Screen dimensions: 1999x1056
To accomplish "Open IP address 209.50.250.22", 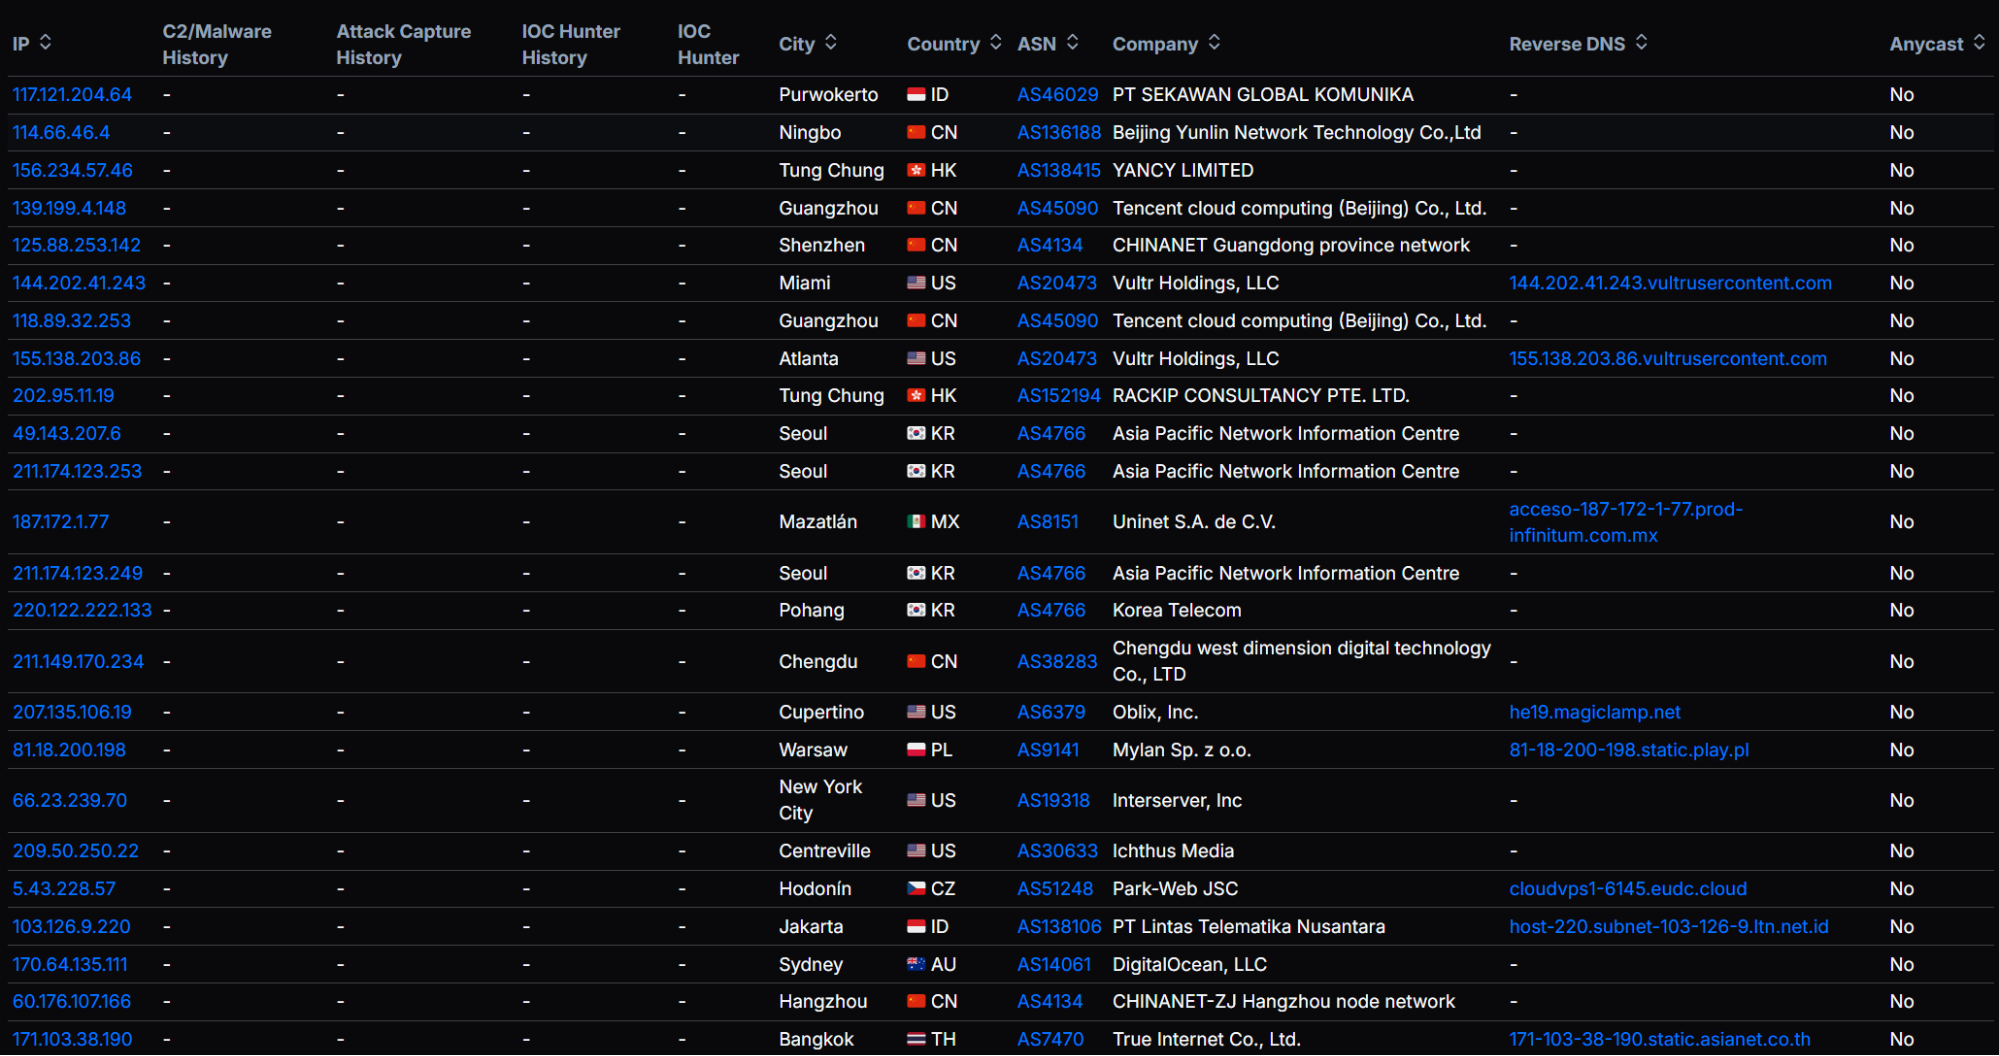I will 75,852.
